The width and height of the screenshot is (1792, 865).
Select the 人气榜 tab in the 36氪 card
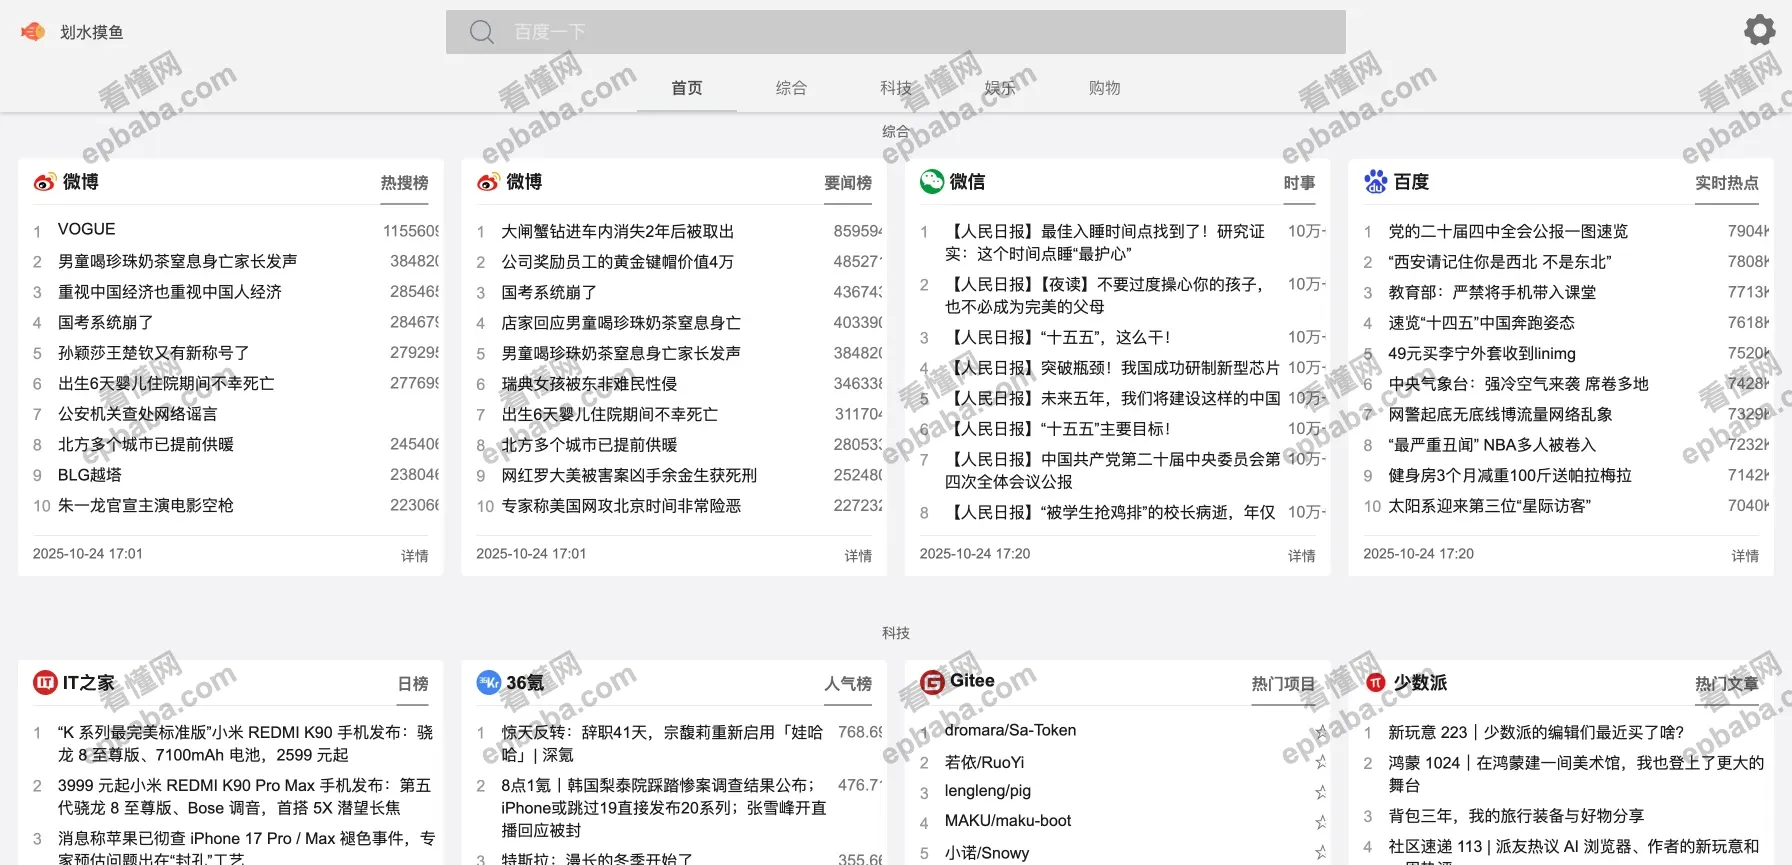coord(848,684)
